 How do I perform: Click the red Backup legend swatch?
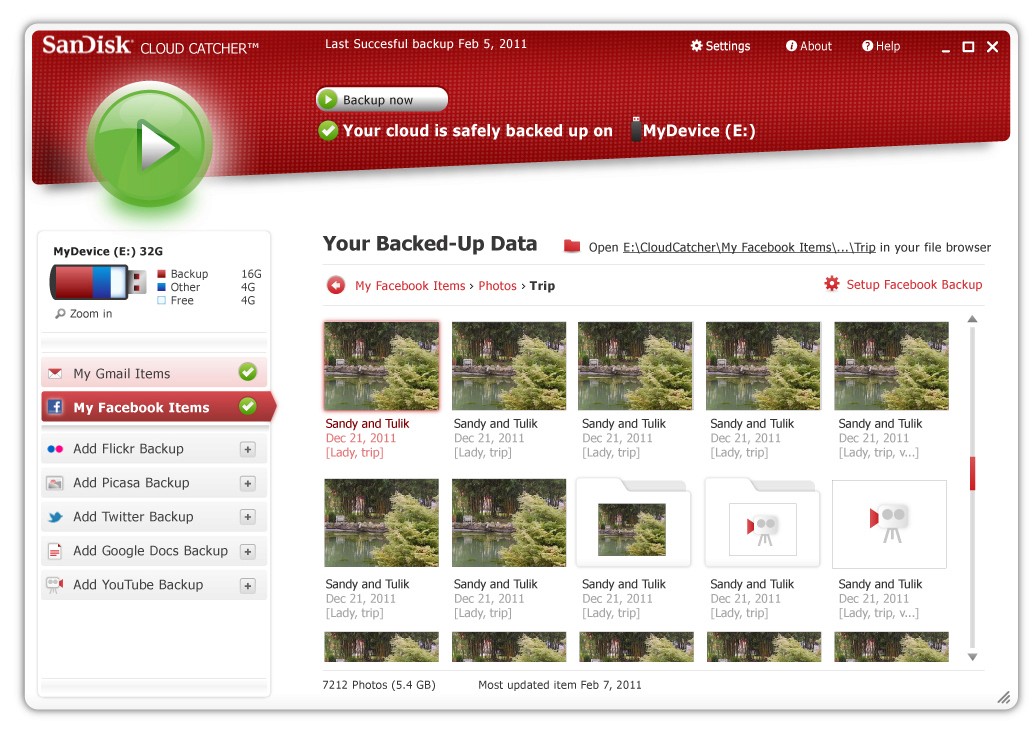pyautogui.click(x=161, y=274)
